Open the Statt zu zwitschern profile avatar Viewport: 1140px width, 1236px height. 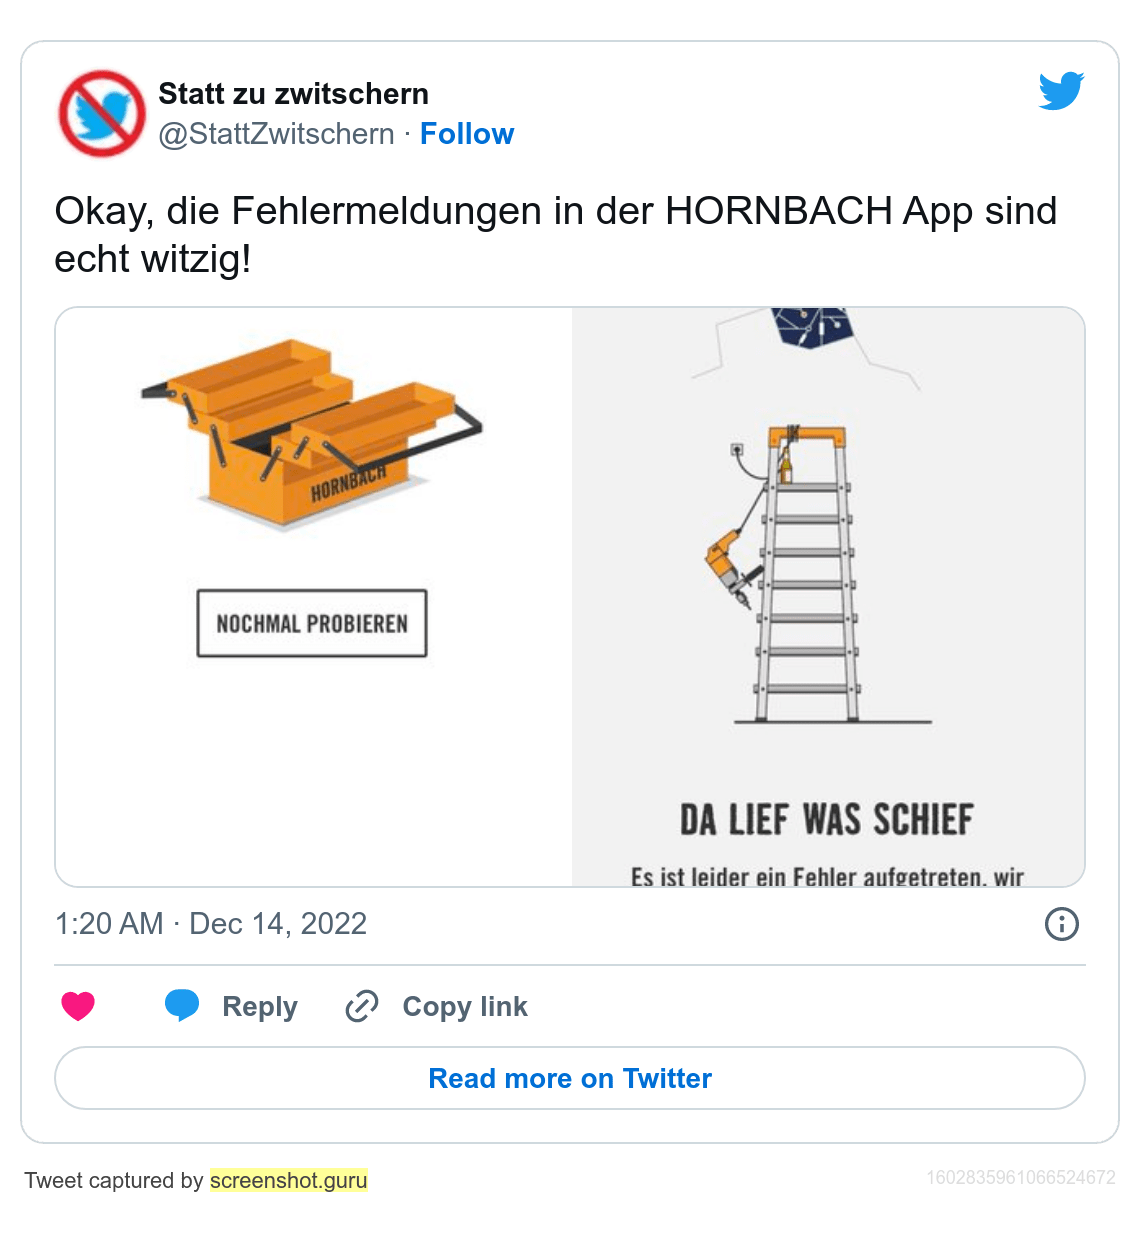(102, 113)
